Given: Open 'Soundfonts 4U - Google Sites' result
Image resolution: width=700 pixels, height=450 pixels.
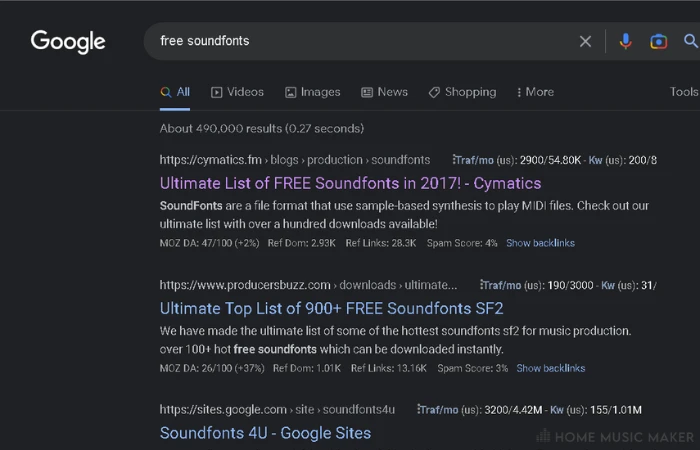Looking at the screenshot, I should [x=265, y=433].
